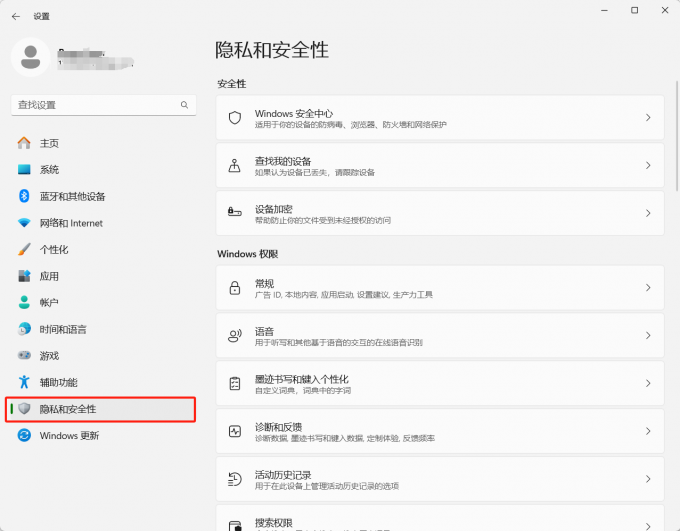
Task: Open Windows 更新 page
Action: coord(101,436)
